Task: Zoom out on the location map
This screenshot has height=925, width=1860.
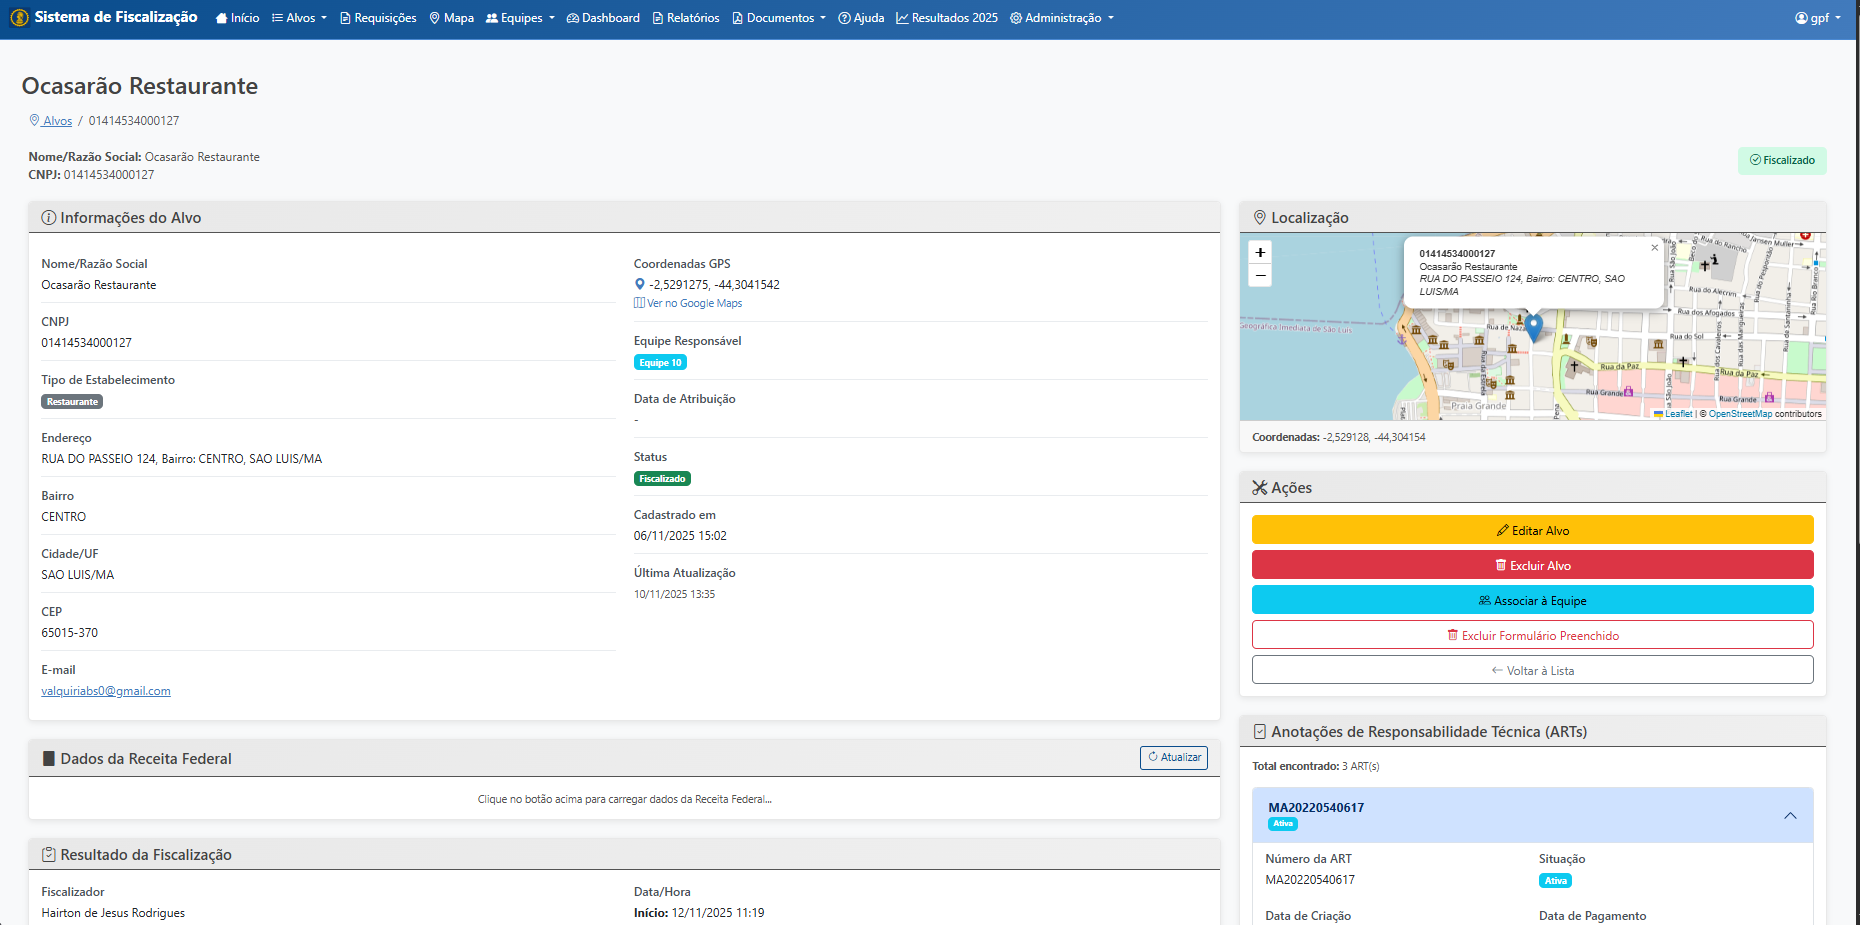Action: pos(1260,276)
